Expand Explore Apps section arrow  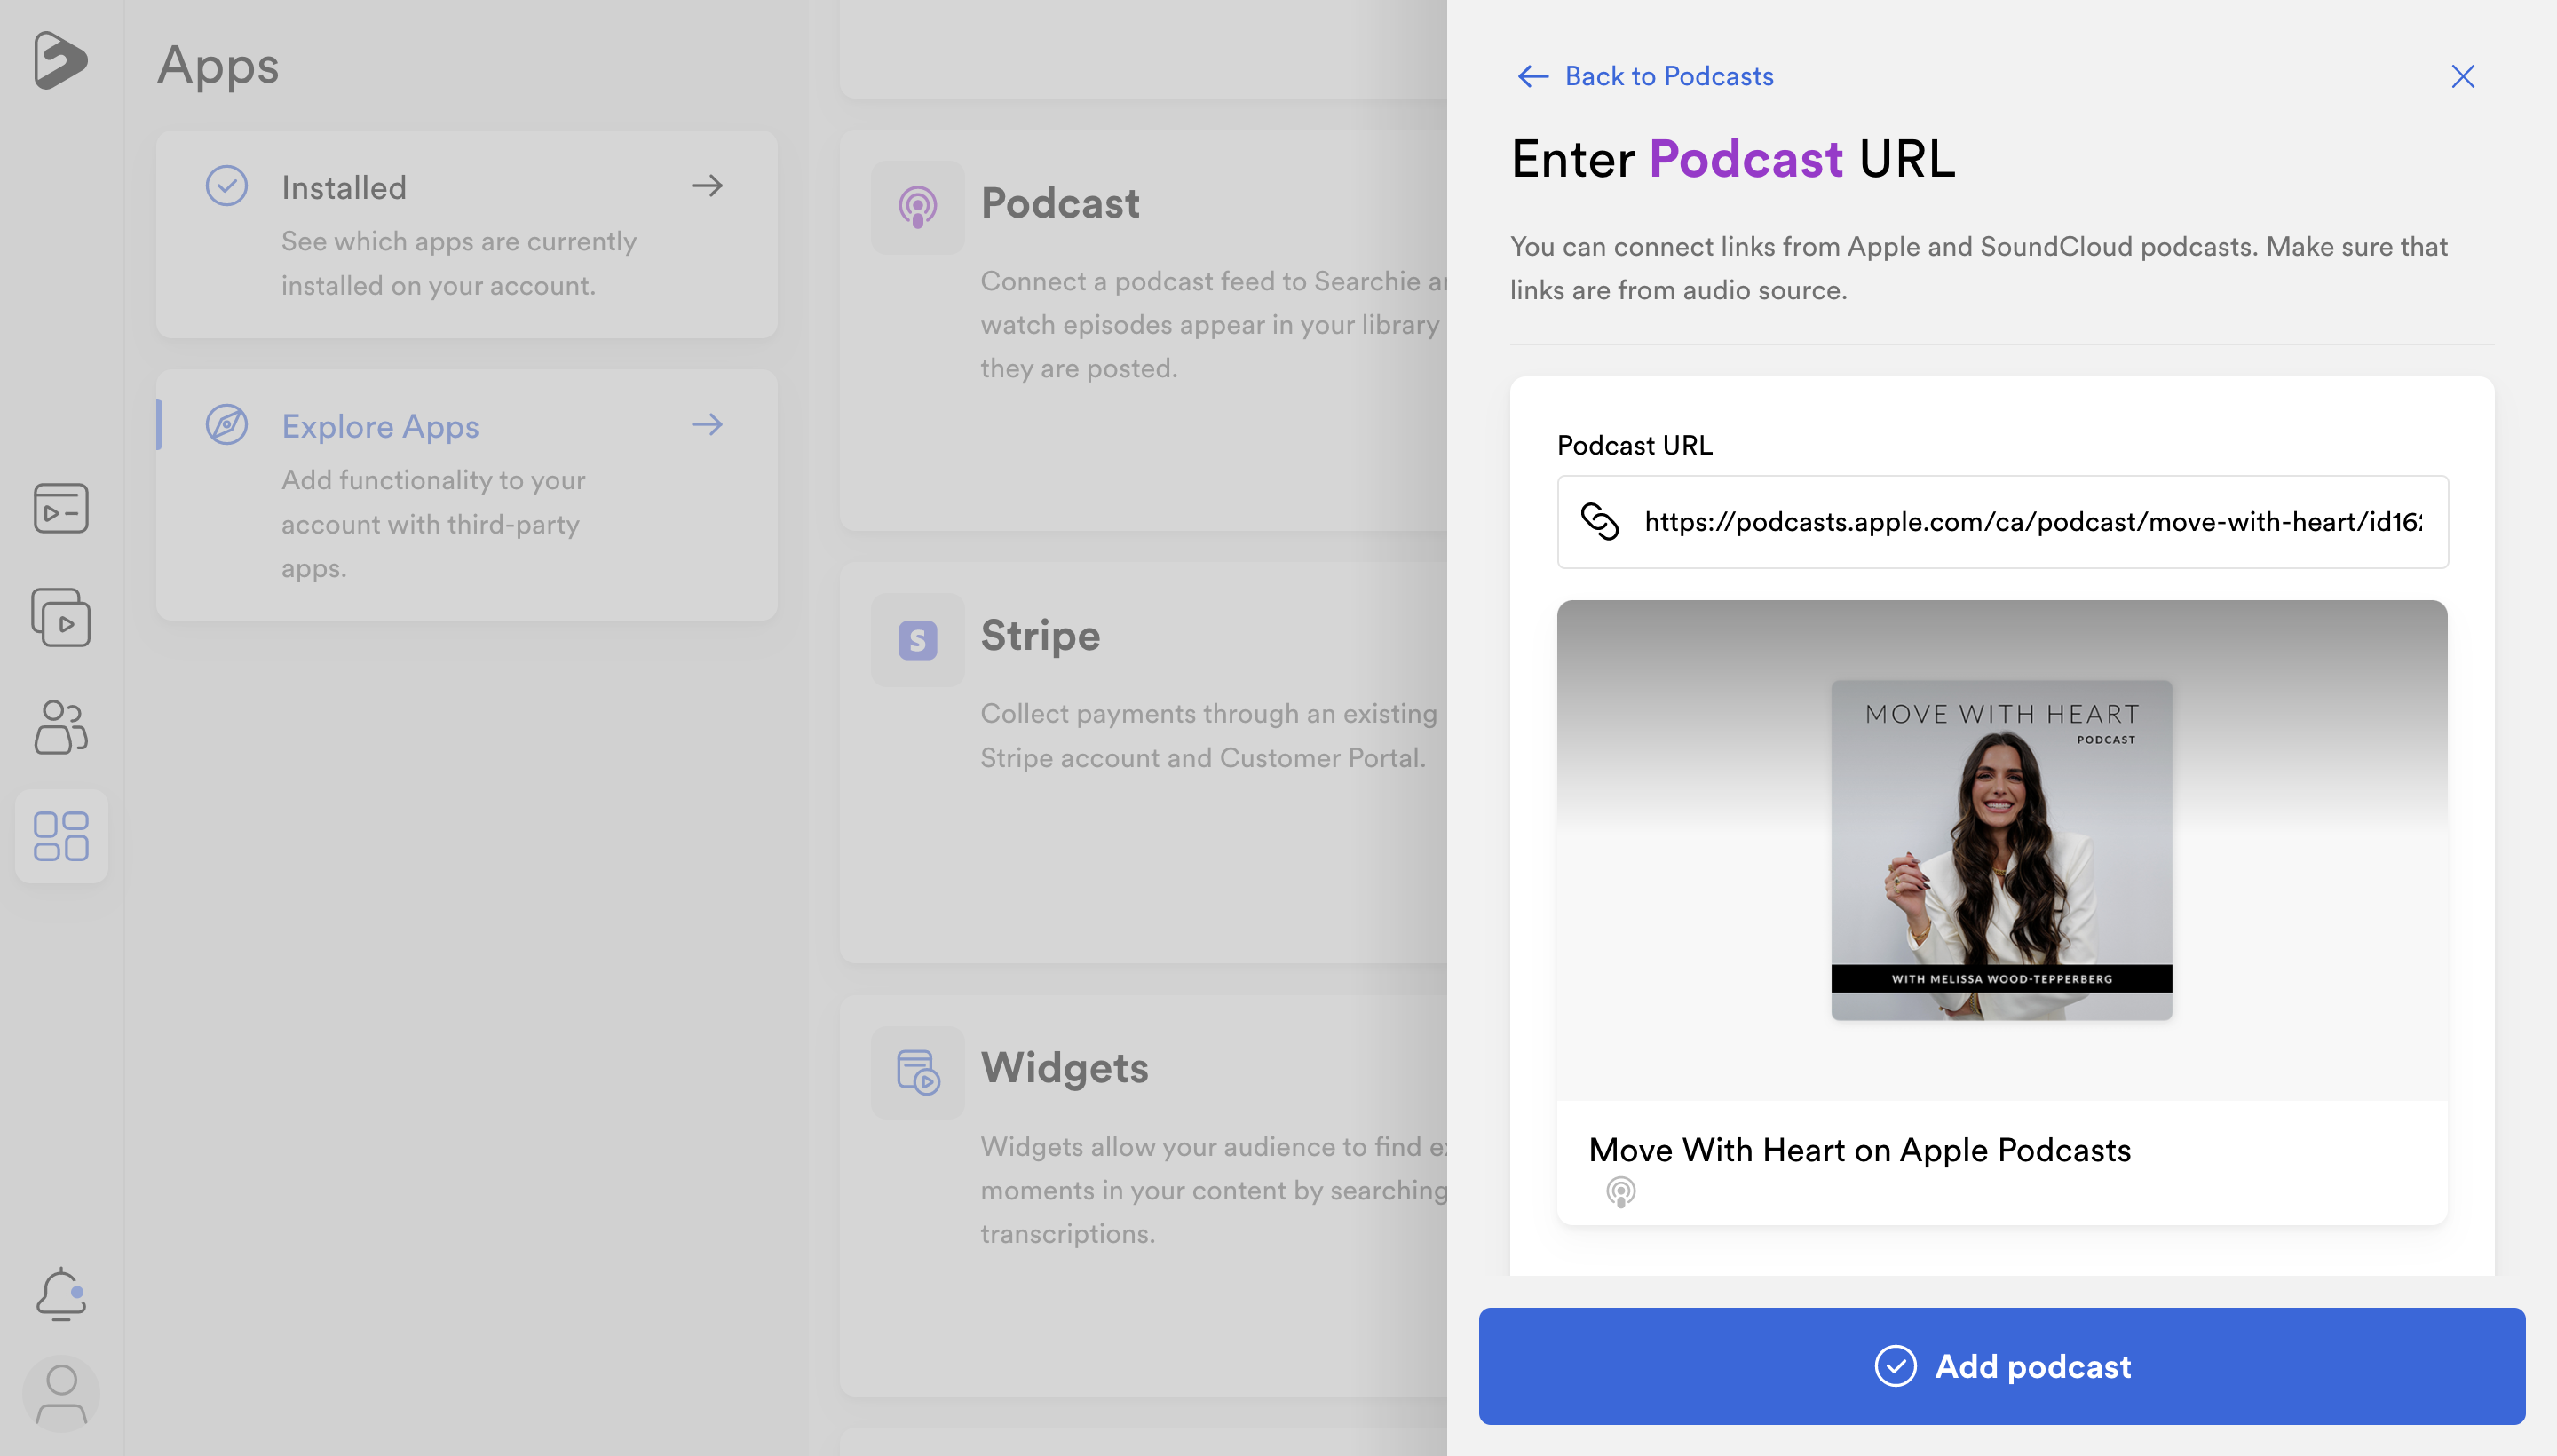click(x=707, y=424)
